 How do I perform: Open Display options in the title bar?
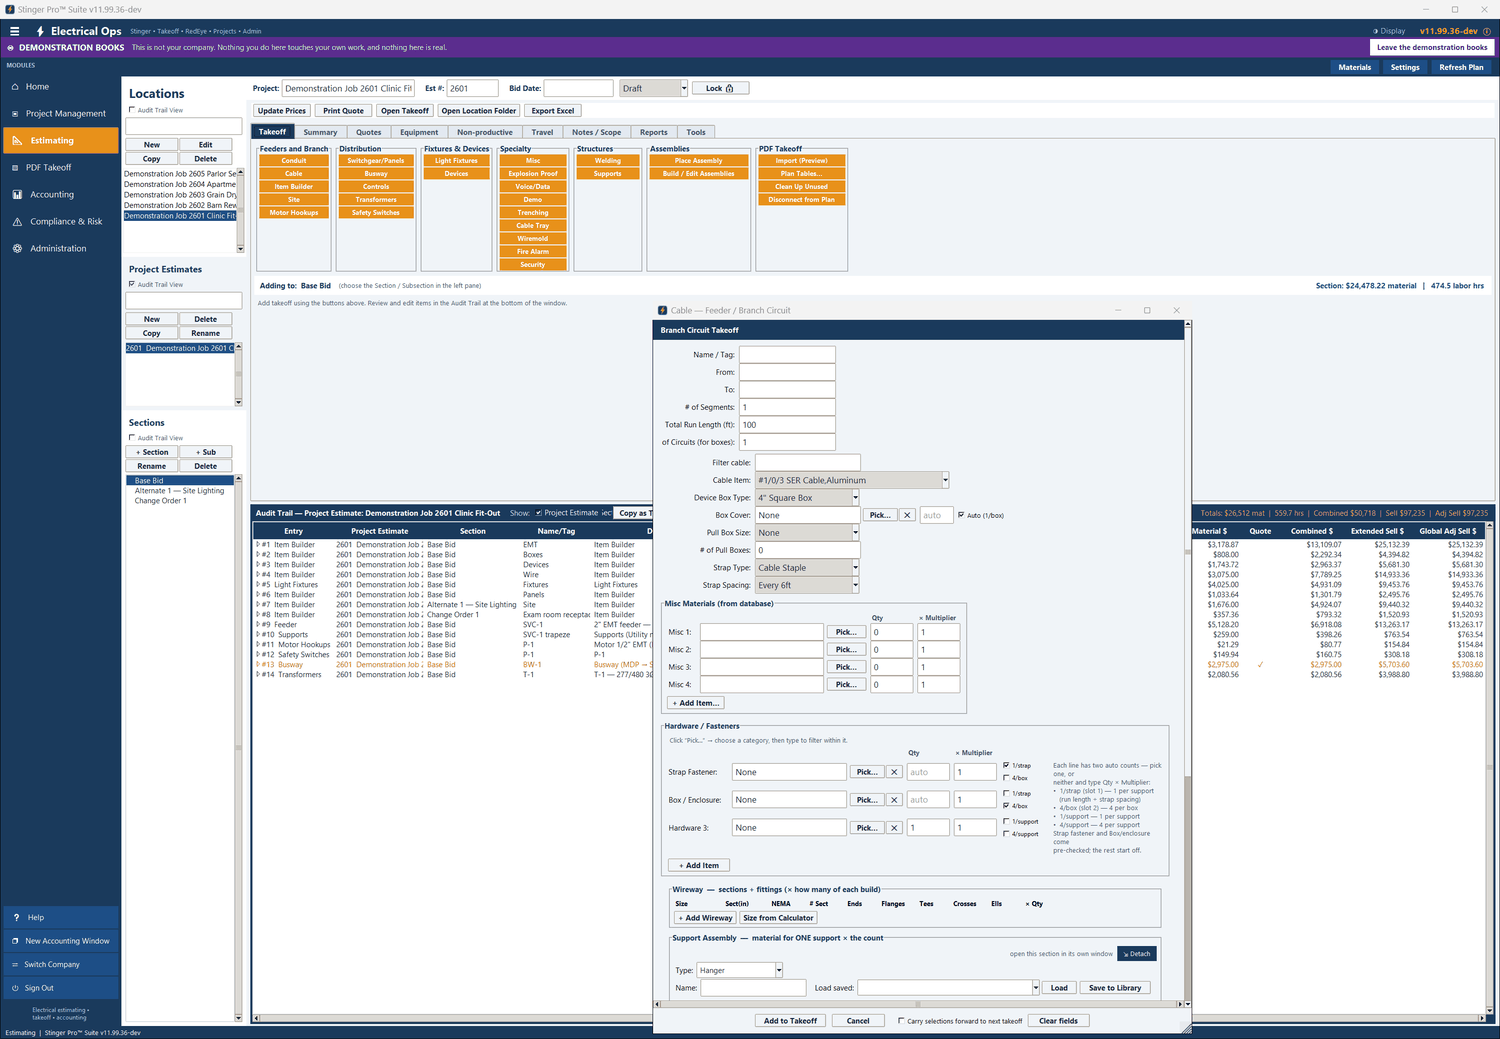pyautogui.click(x=1389, y=31)
